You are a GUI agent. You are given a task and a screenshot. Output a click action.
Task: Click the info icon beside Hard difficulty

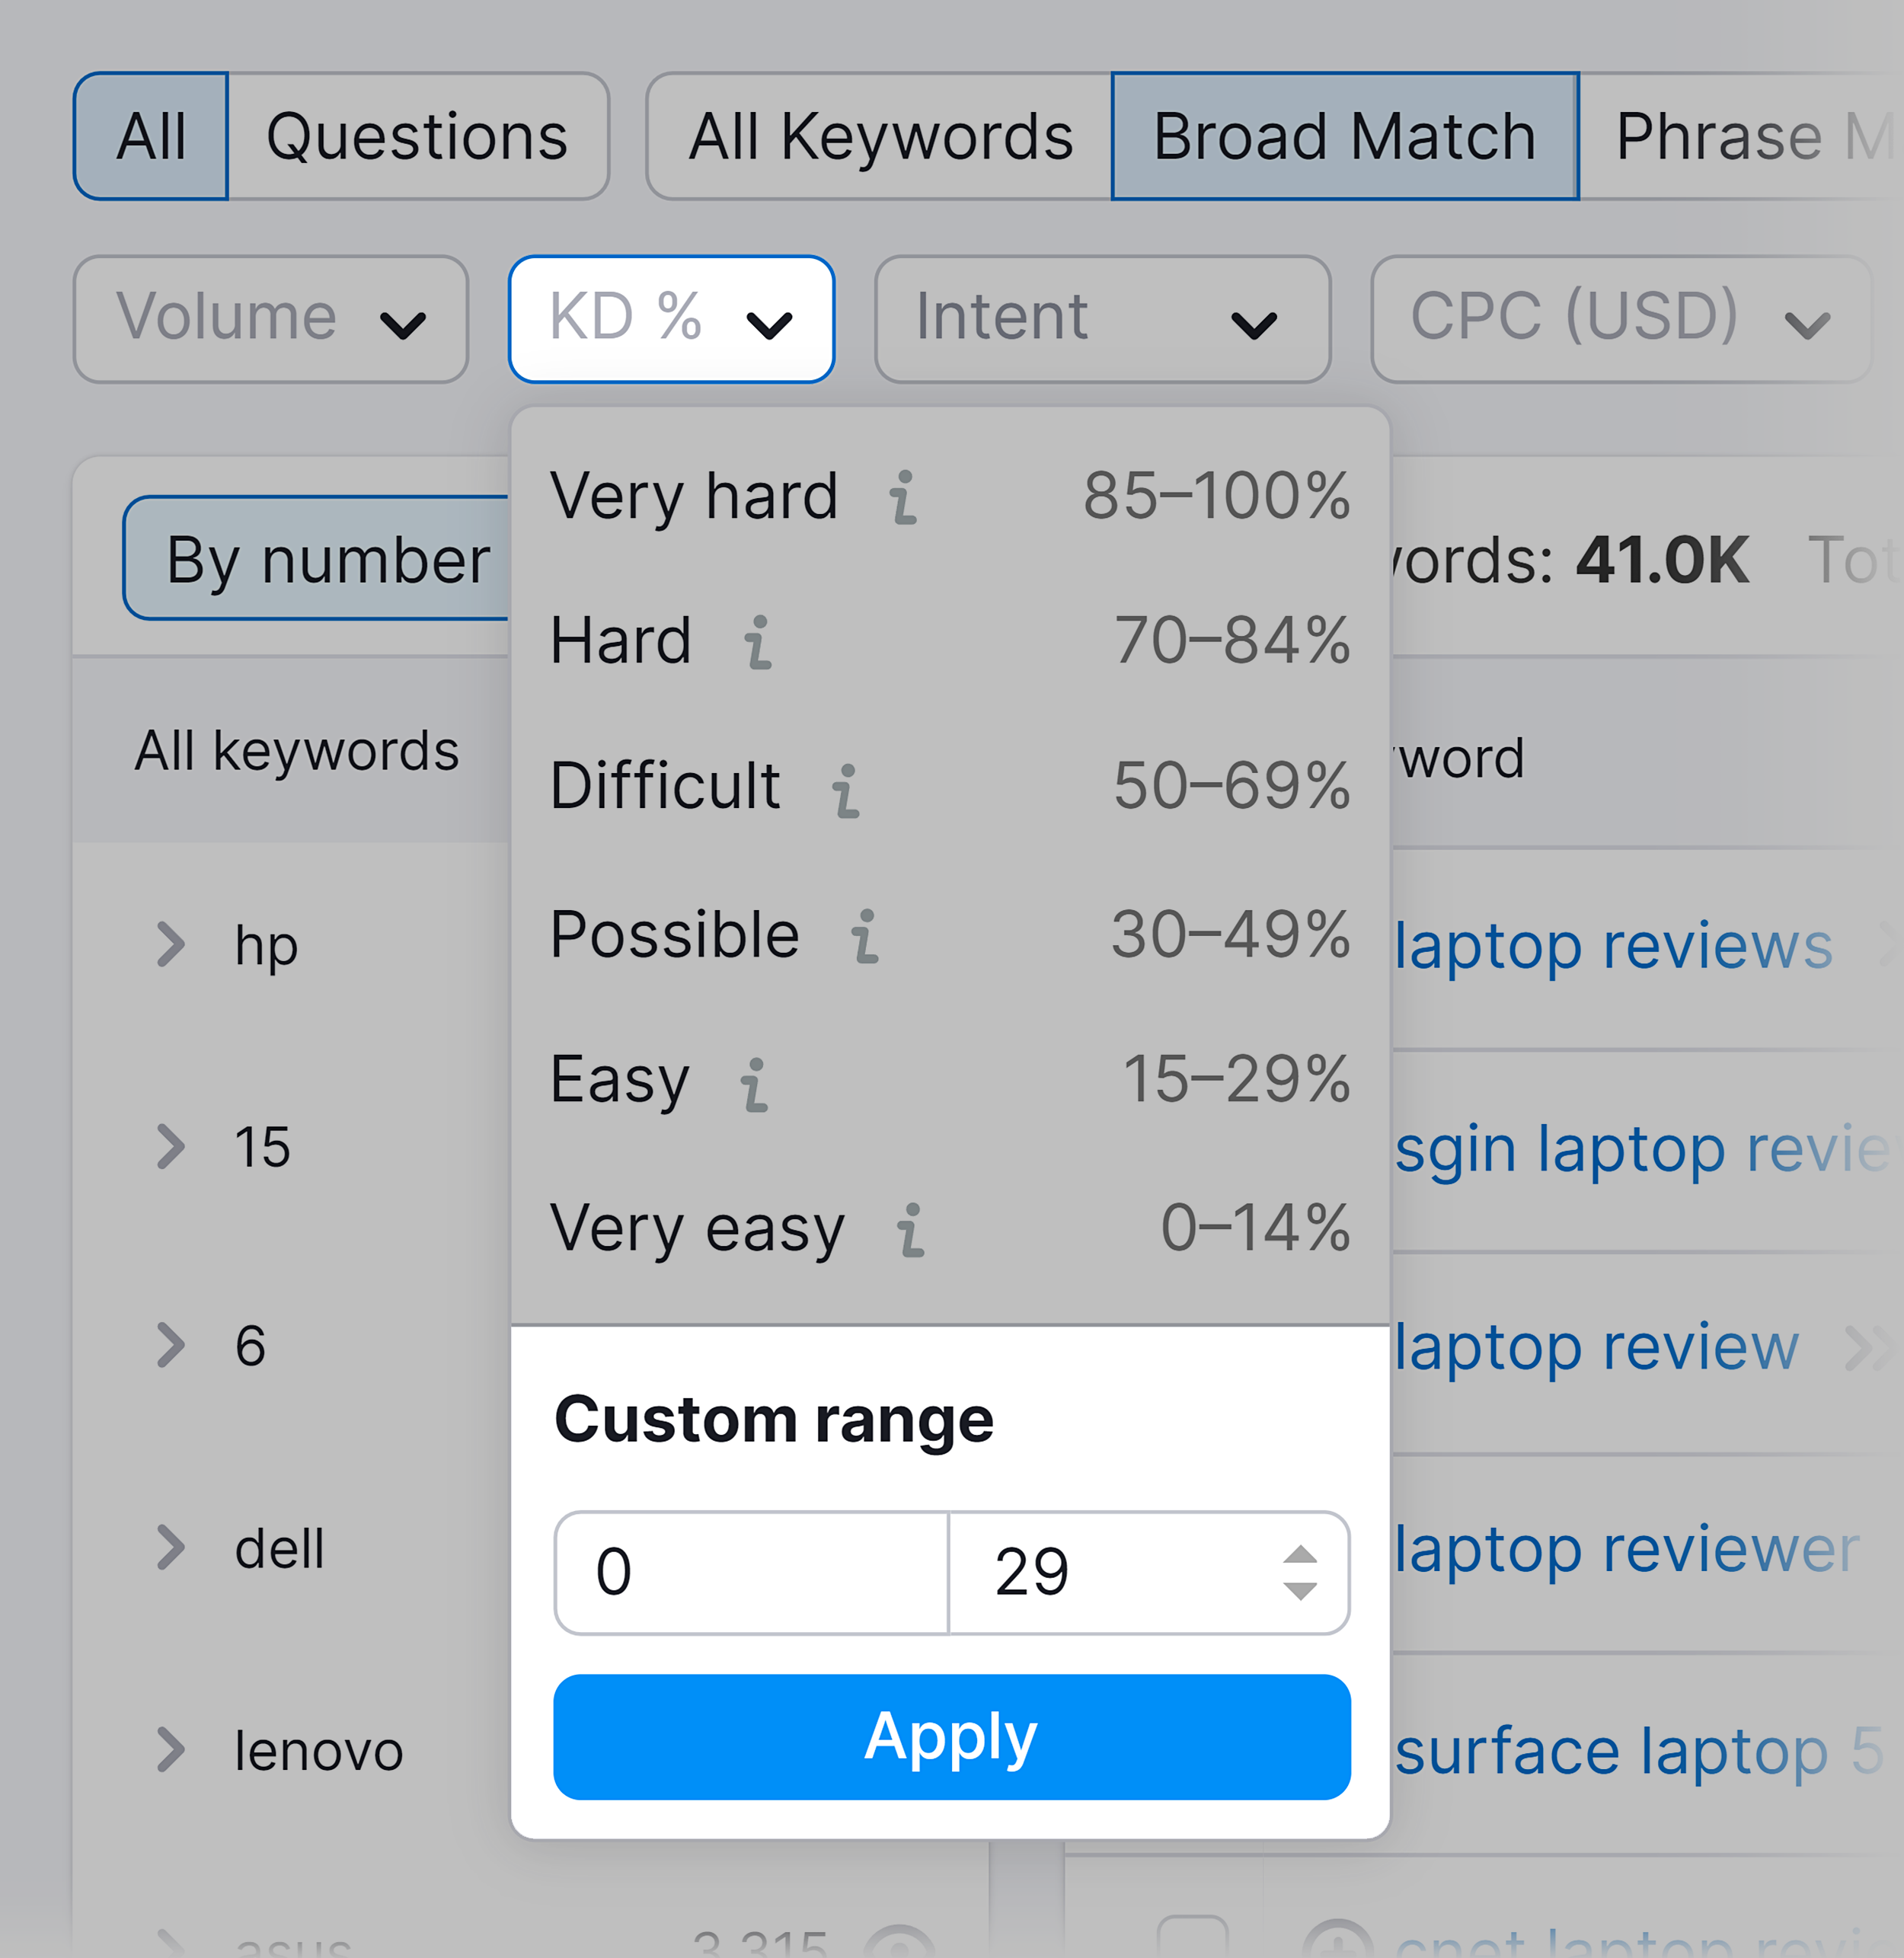coord(757,645)
